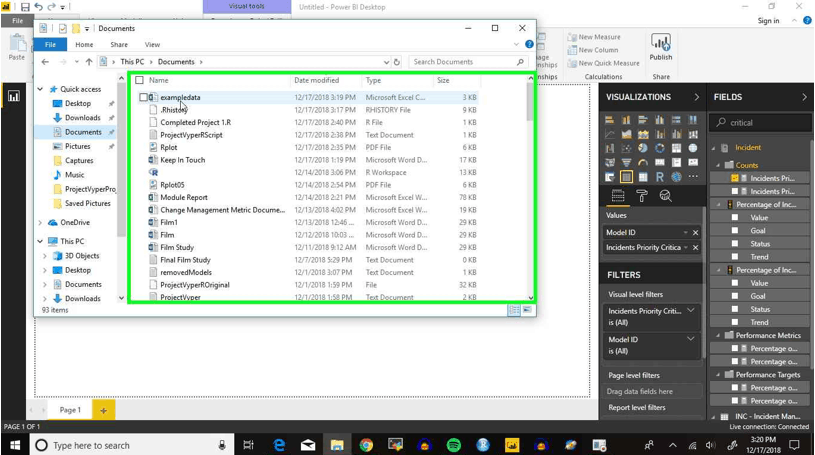
Task: Check the unchecked Incidents Pri... field box
Action: click(734, 191)
